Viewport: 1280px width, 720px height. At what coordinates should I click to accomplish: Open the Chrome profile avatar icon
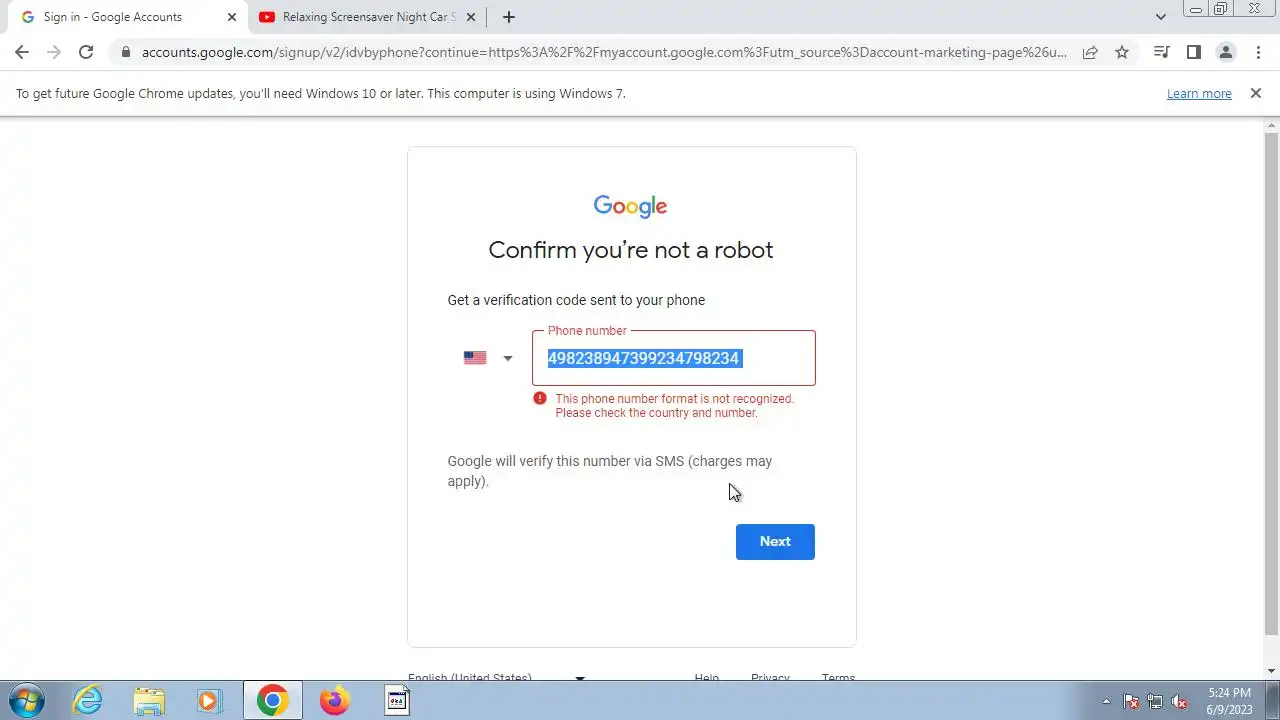(x=1225, y=52)
